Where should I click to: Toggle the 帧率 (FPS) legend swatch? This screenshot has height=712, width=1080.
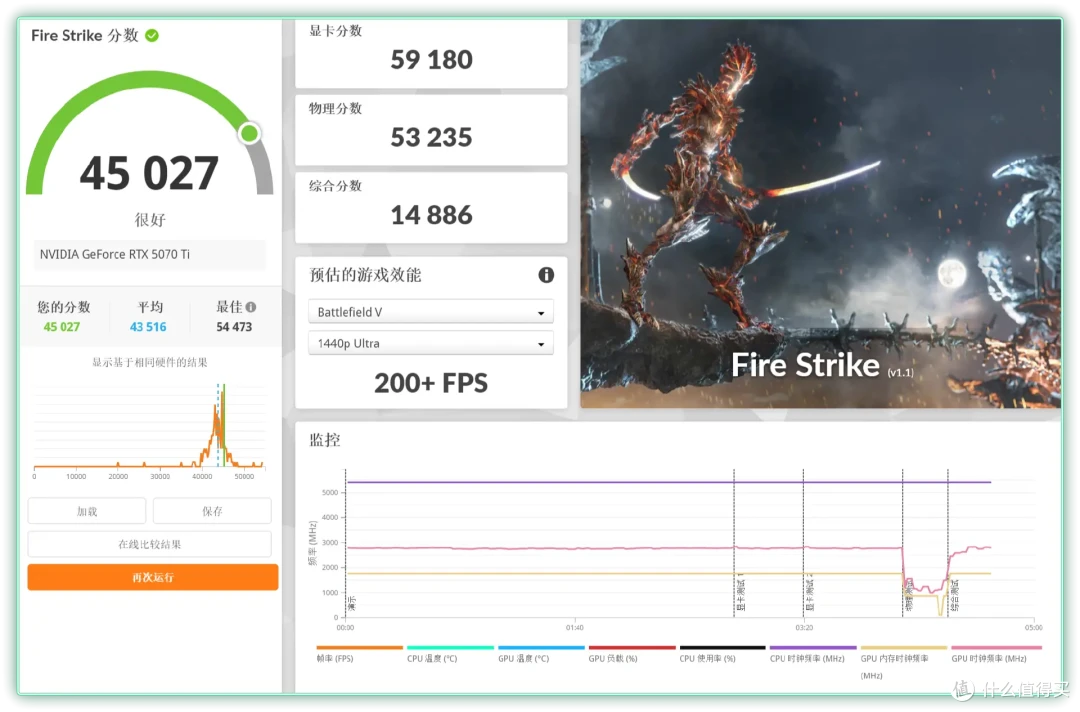click(360, 647)
